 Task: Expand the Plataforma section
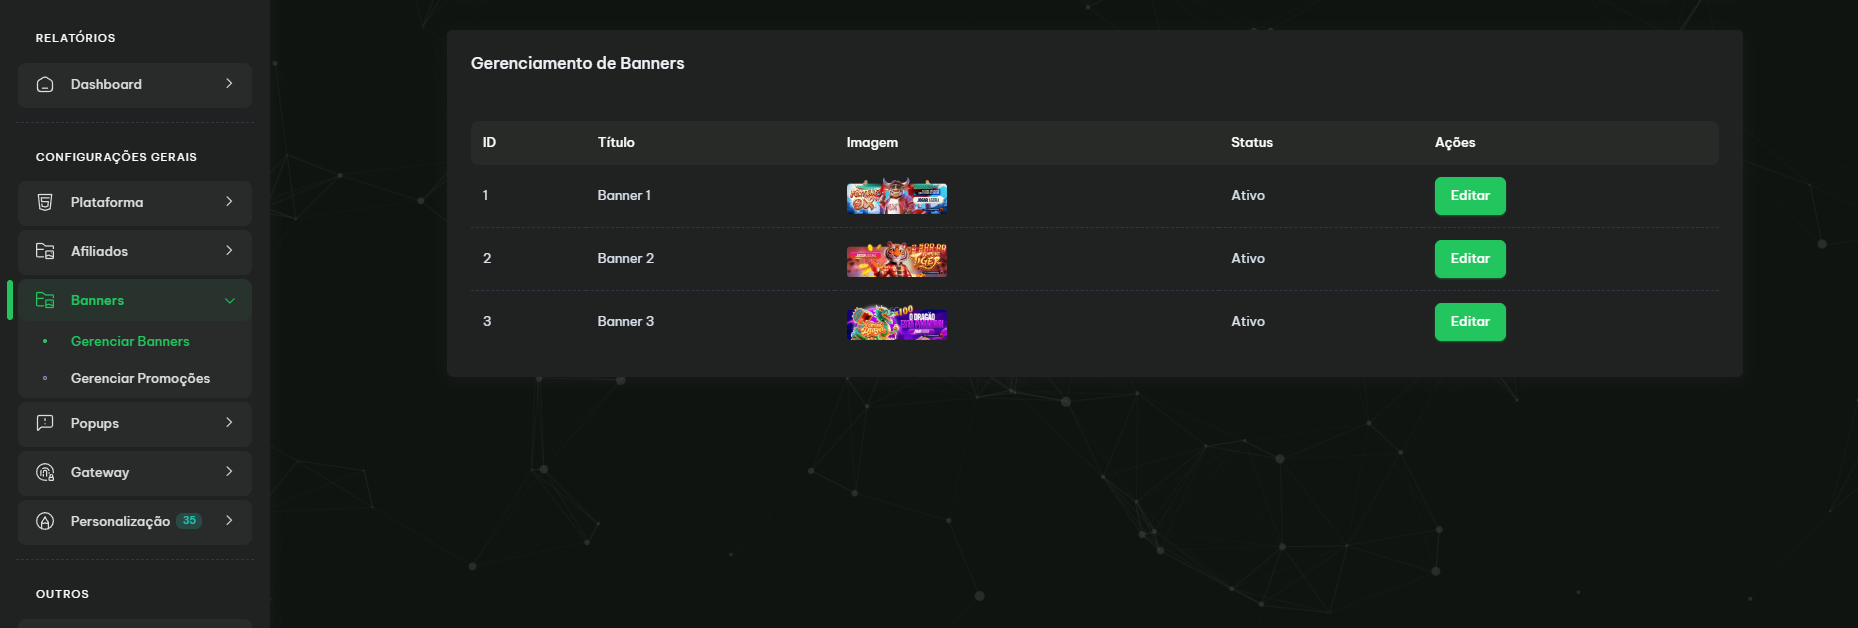(x=231, y=202)
